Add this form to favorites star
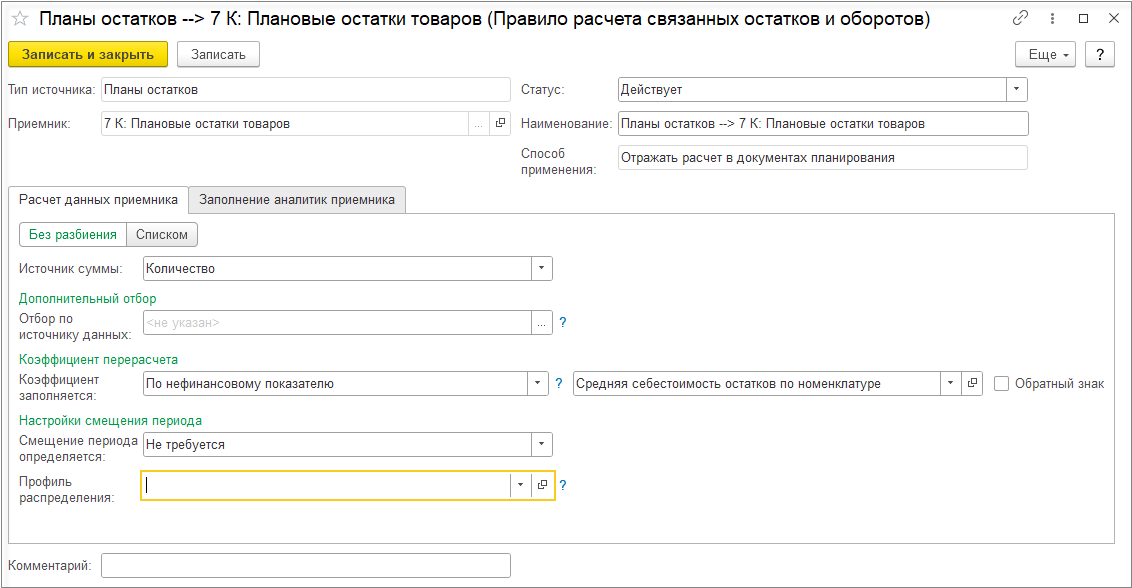 [19, 19]
